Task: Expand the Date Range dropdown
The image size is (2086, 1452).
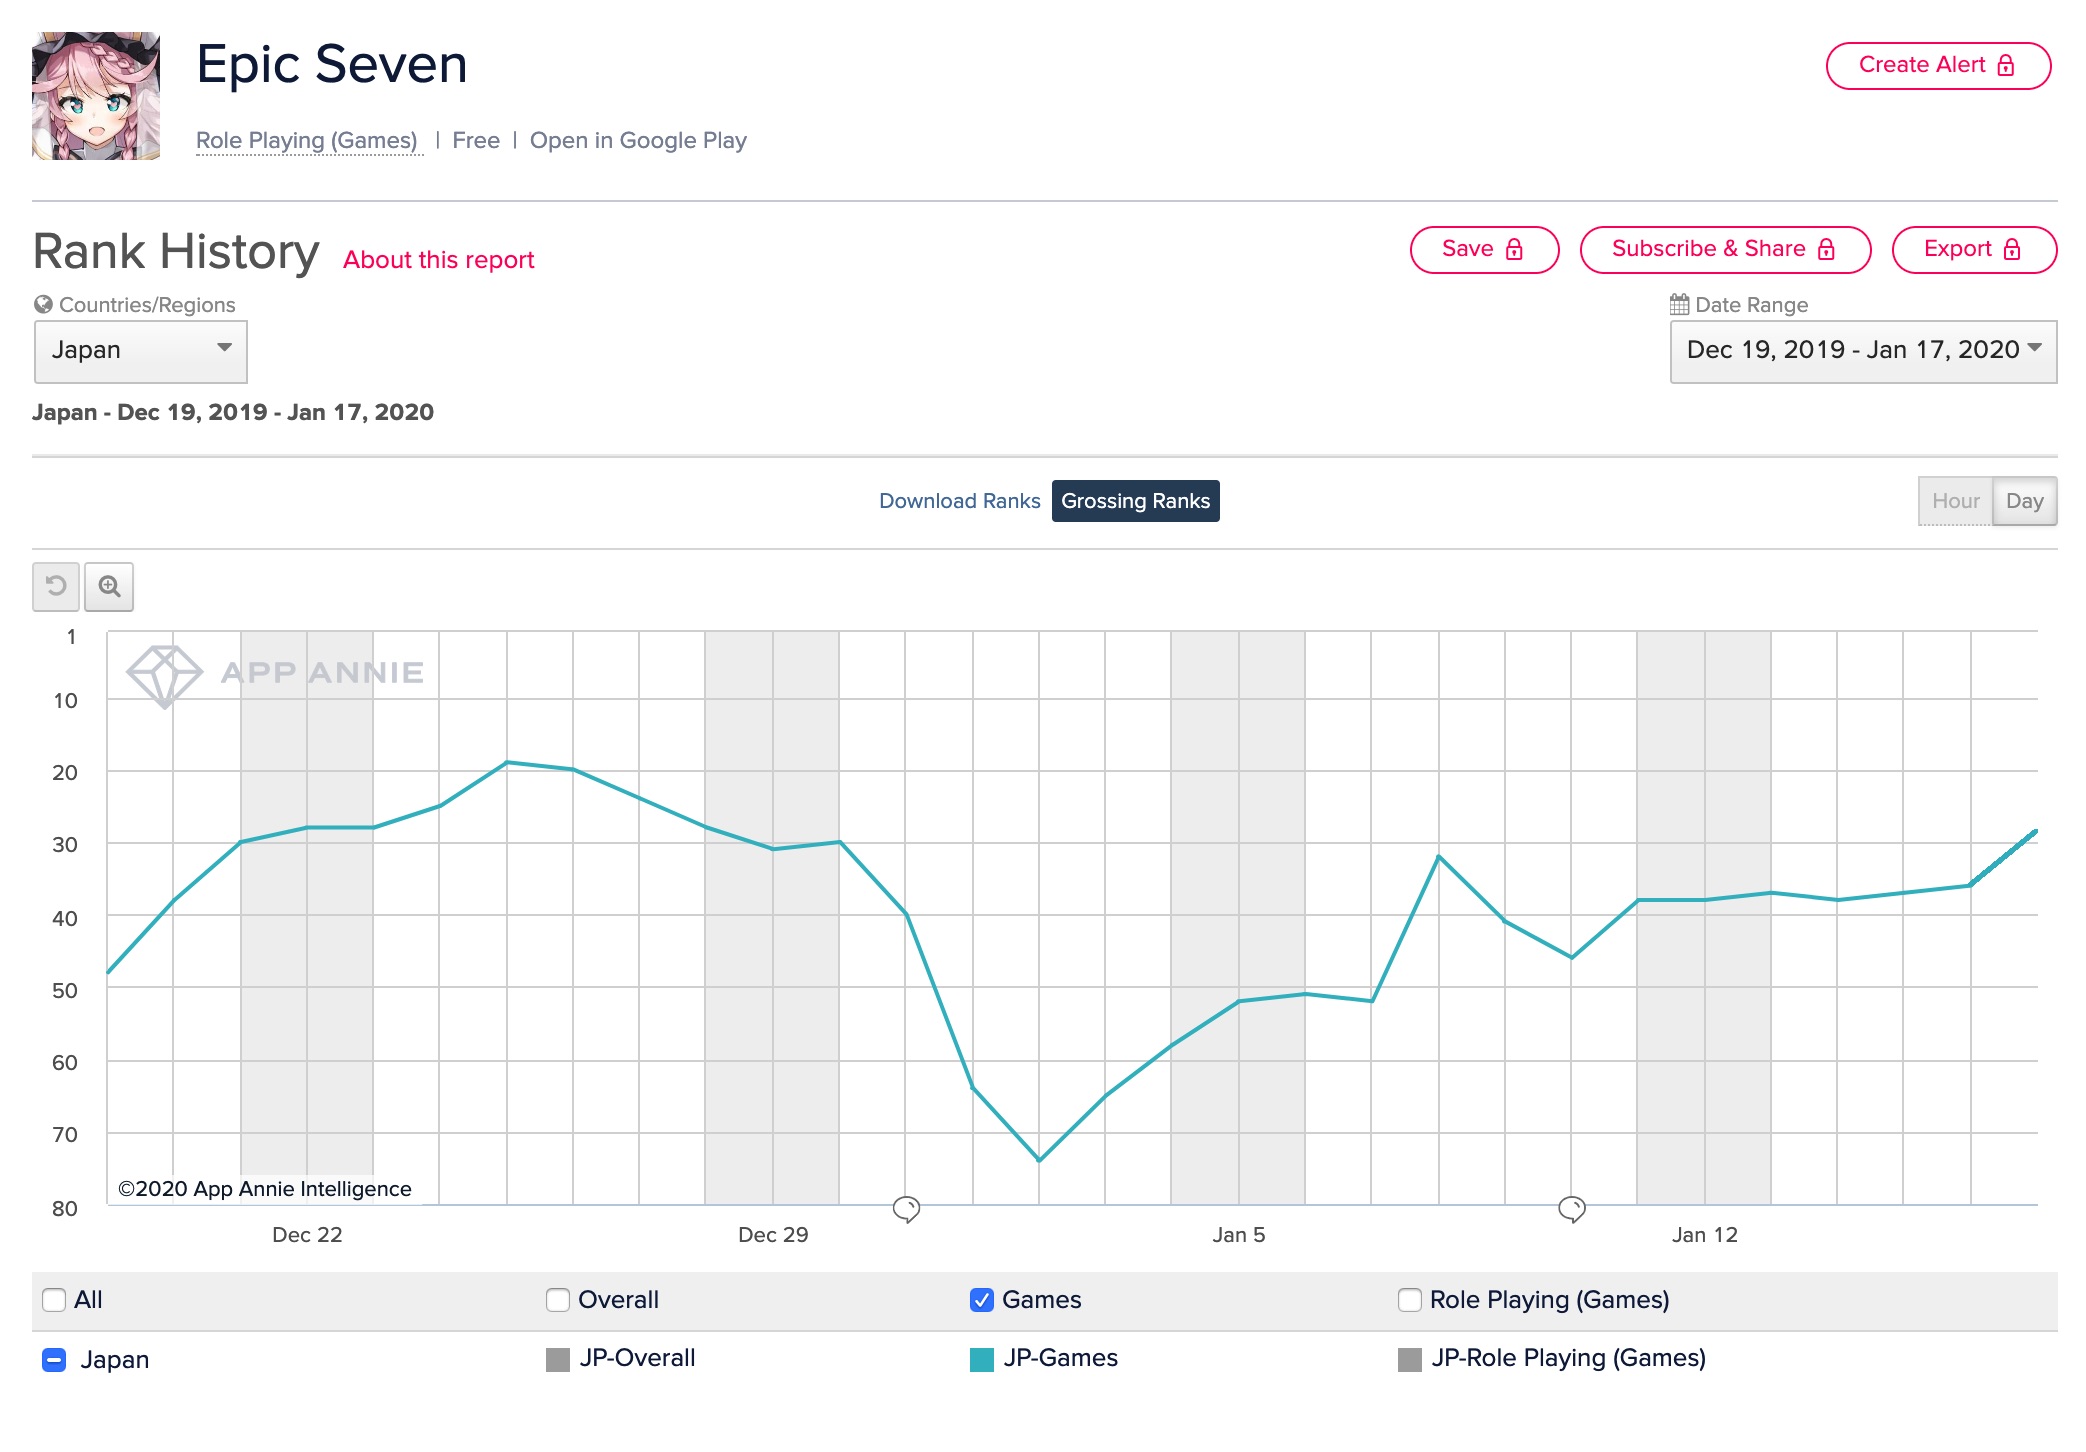Action: (x=1863, y=351)
